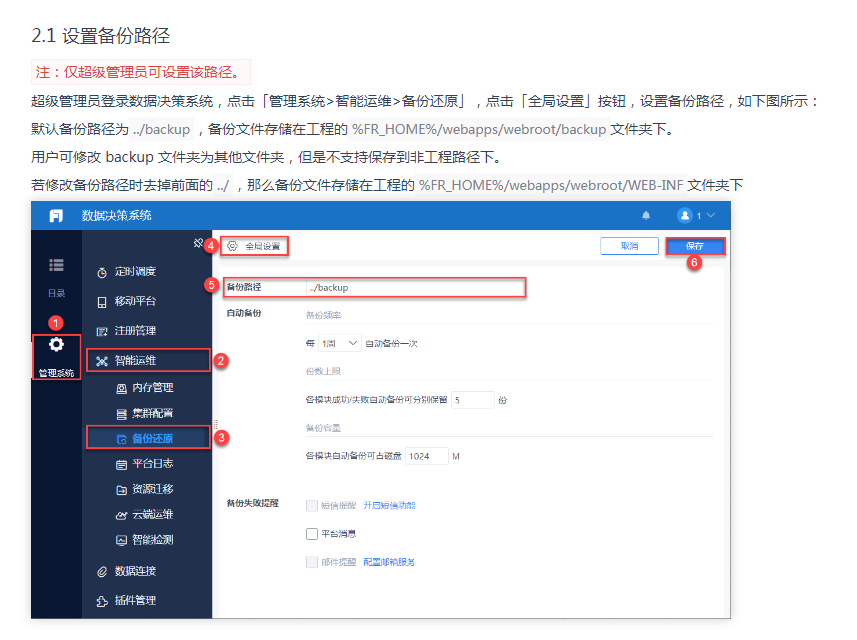Viewport: 857px width, 640px height.
Task: Click the 平台日志 icon
Action: (121, 465)
